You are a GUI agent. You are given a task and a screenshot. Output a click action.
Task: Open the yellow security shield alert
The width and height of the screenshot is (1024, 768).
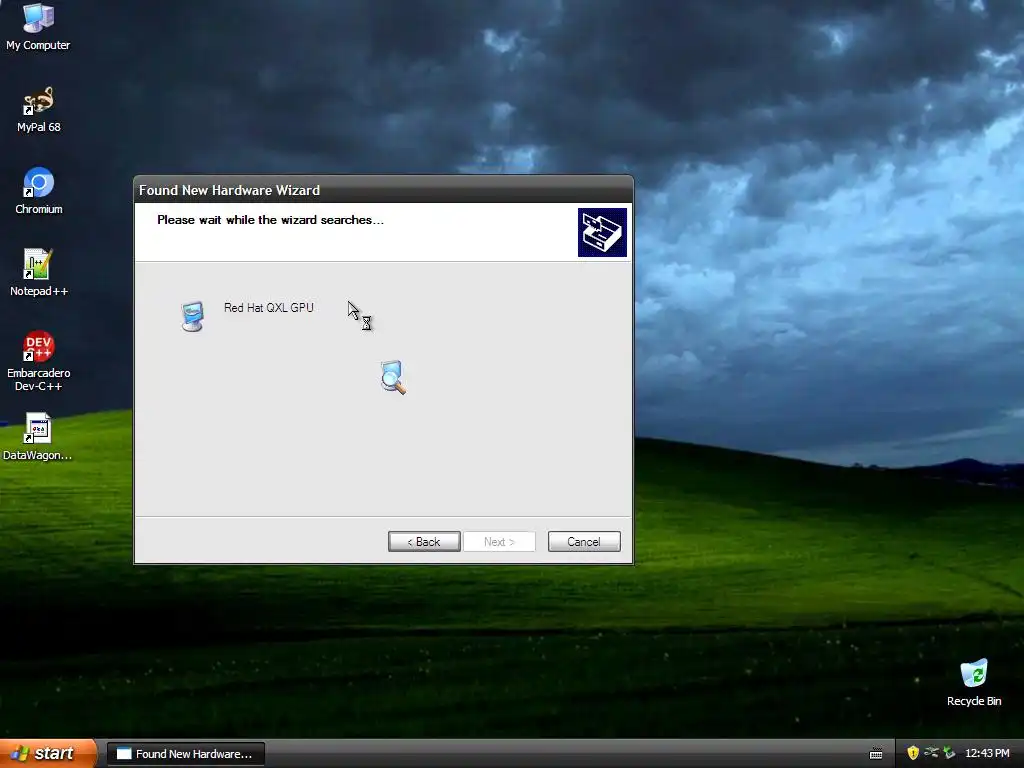tap(913, 753)
